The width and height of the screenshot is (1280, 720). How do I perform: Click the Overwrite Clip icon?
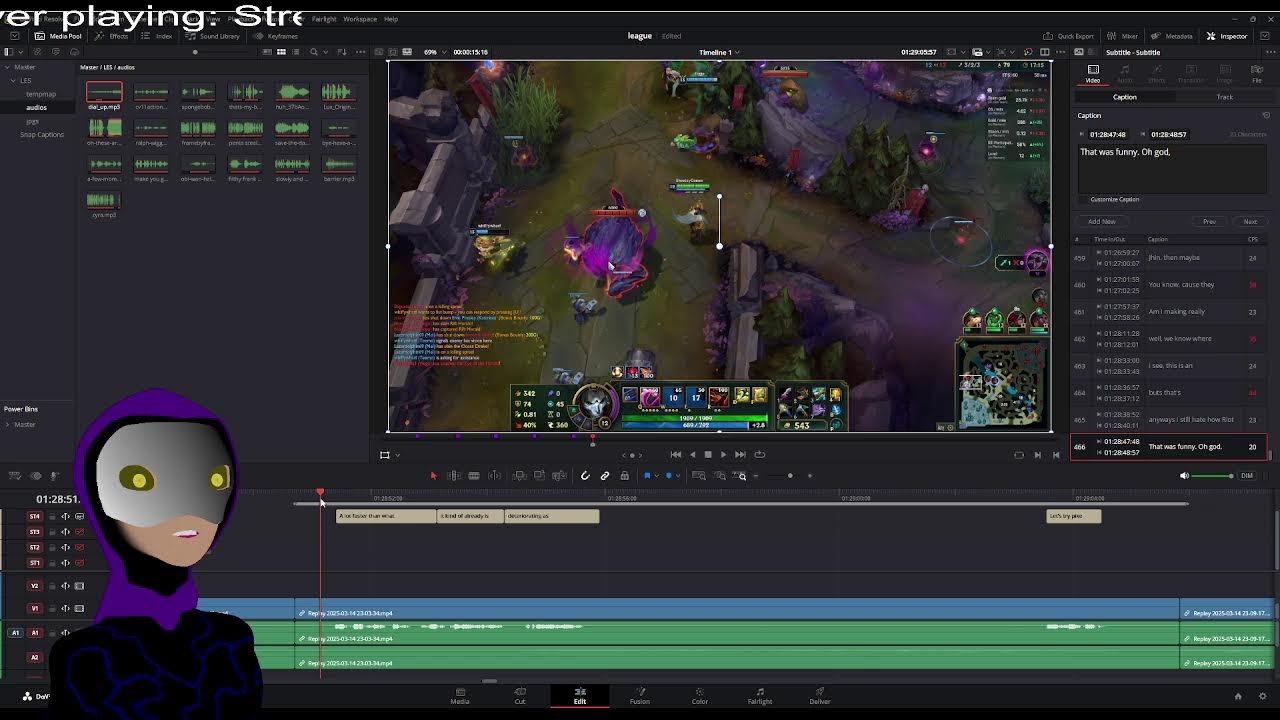539,476
